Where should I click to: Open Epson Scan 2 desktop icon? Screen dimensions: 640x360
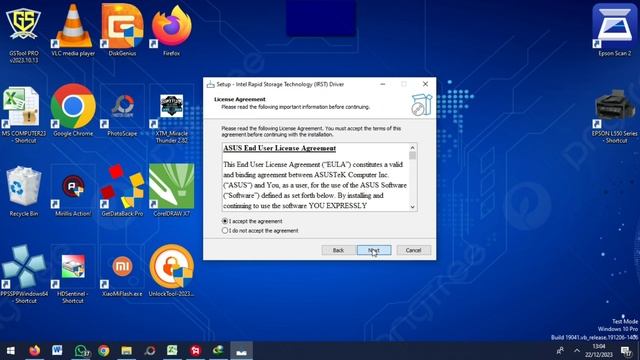(614, 29)
